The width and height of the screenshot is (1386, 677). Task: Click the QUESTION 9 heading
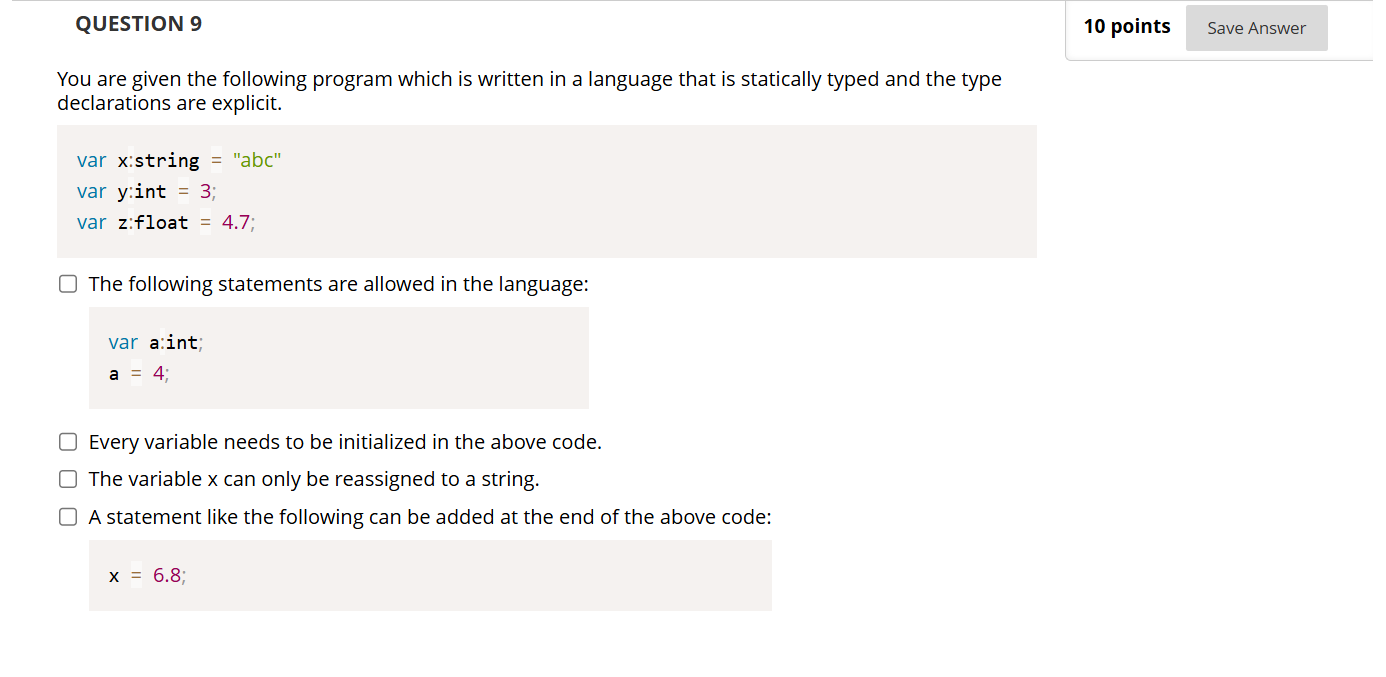tap(138, 23)
